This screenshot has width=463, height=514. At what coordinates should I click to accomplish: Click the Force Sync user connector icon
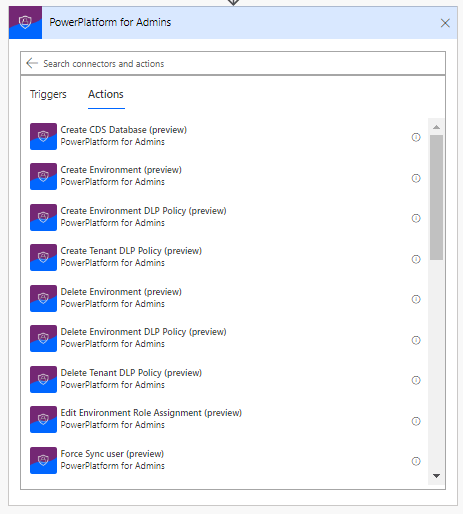(x=43, y=460)
